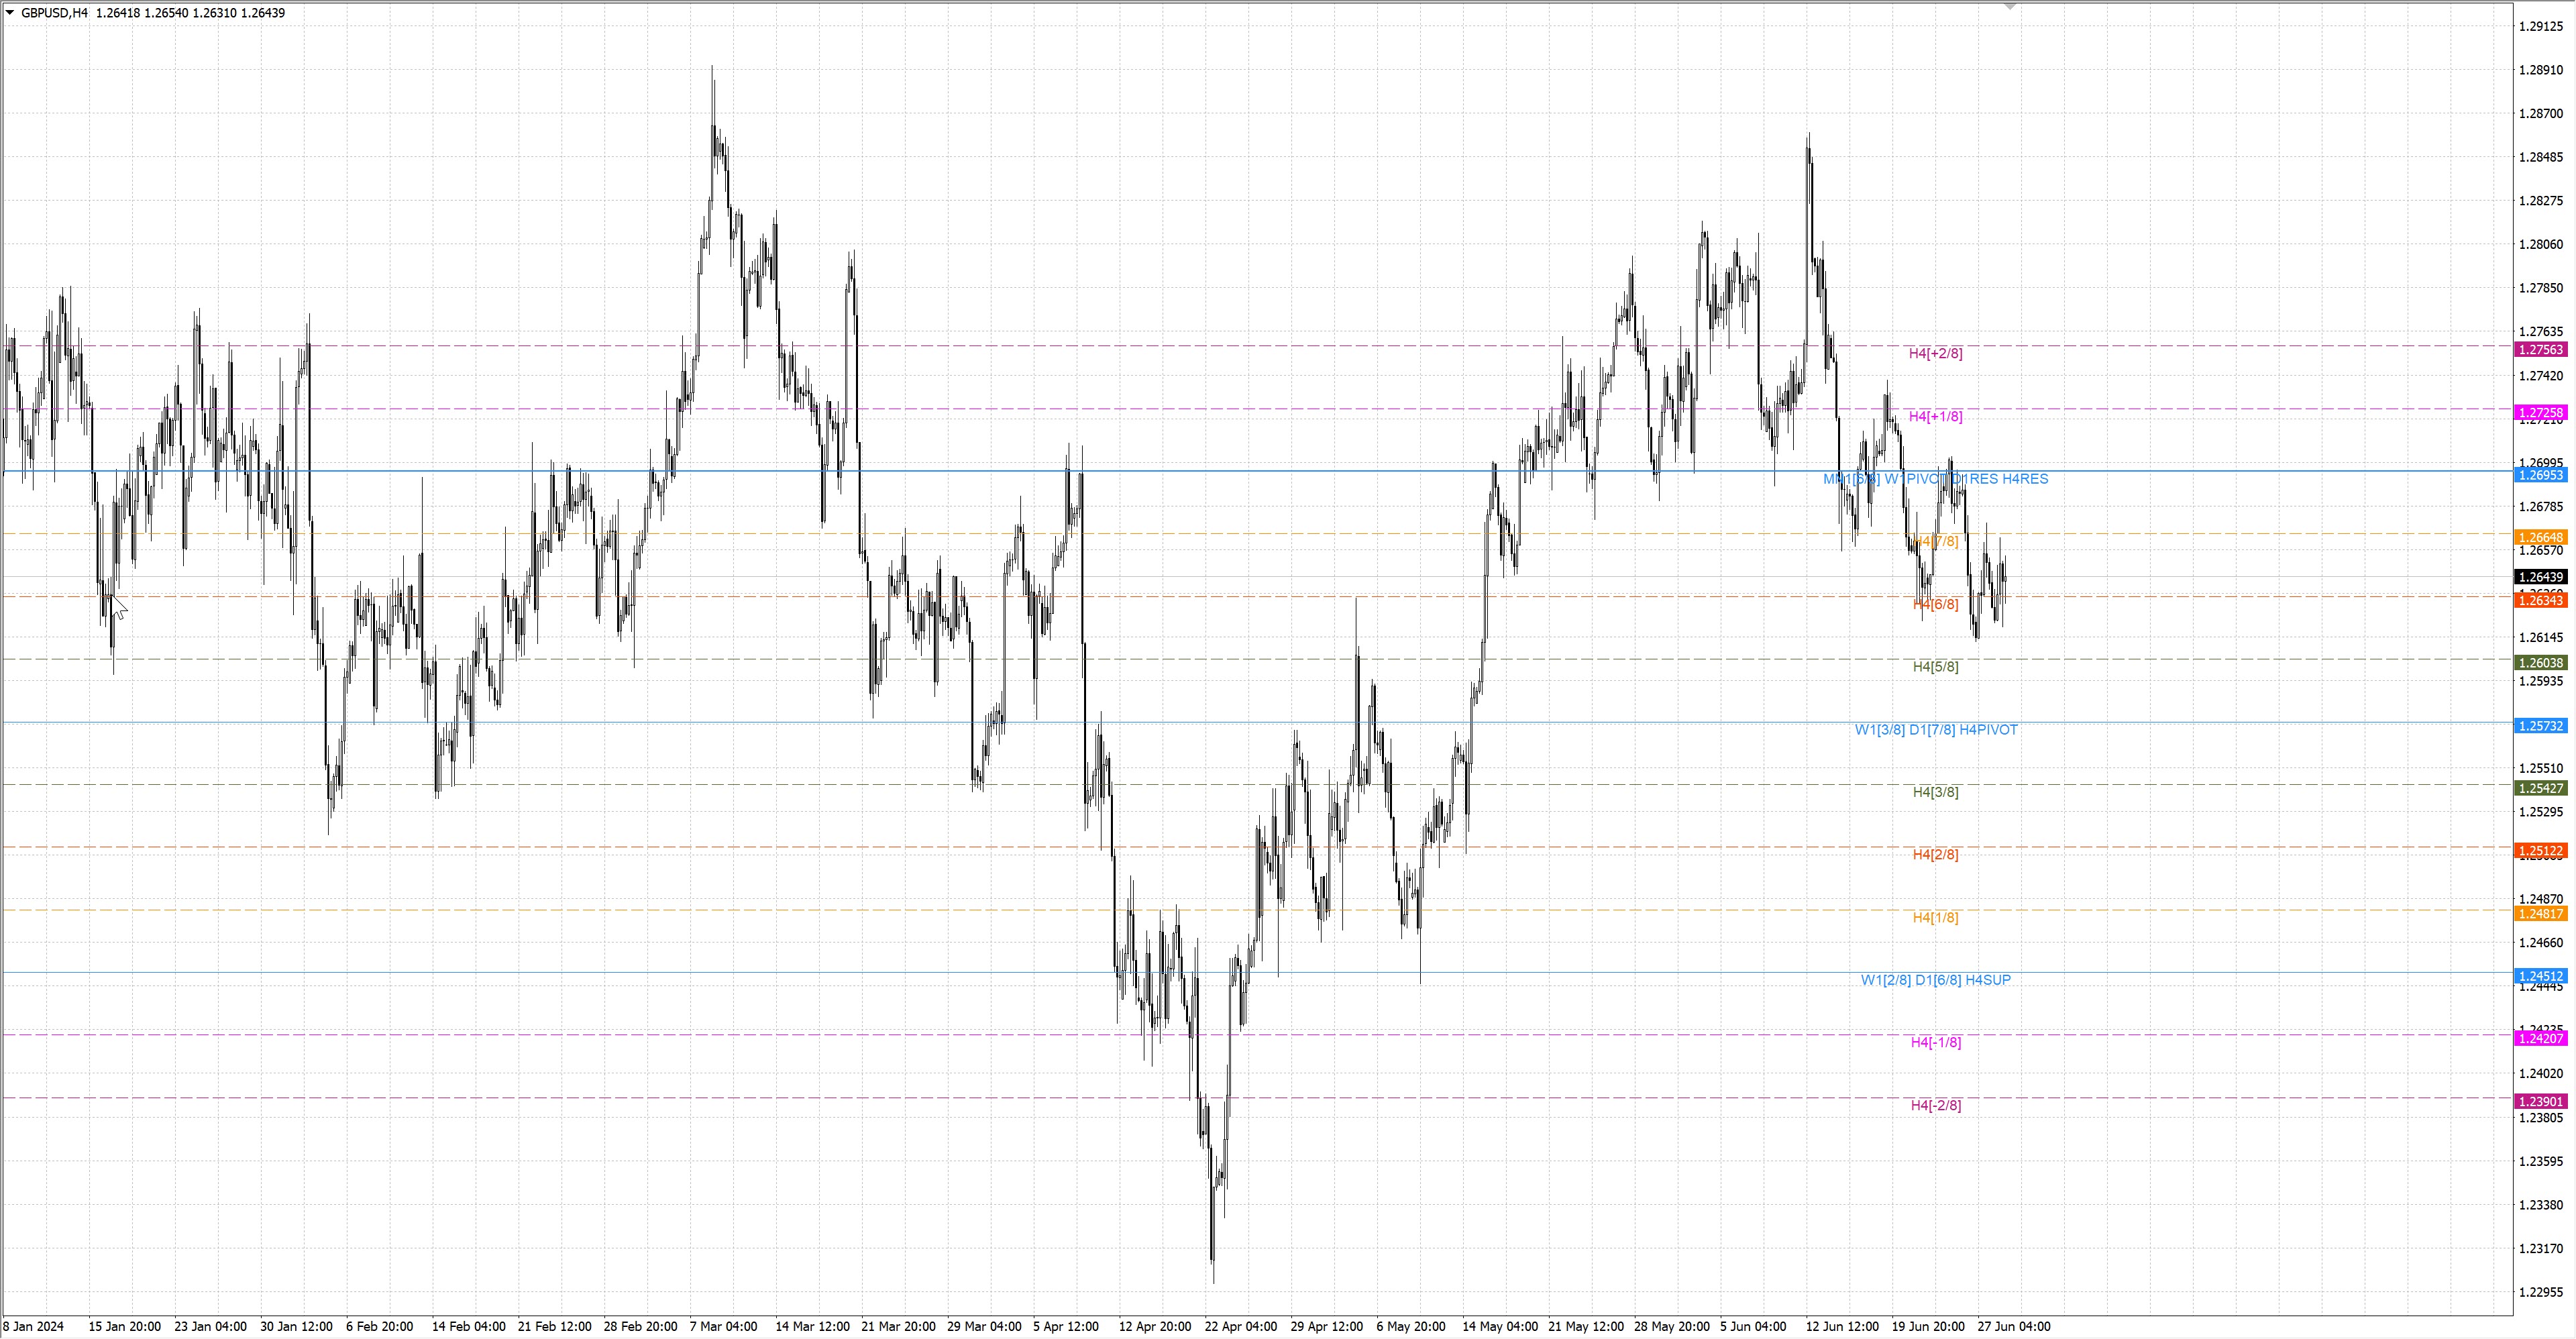
Task: Click the triangle next to GBPUSD,H4
Action: [x=10, y=13]
